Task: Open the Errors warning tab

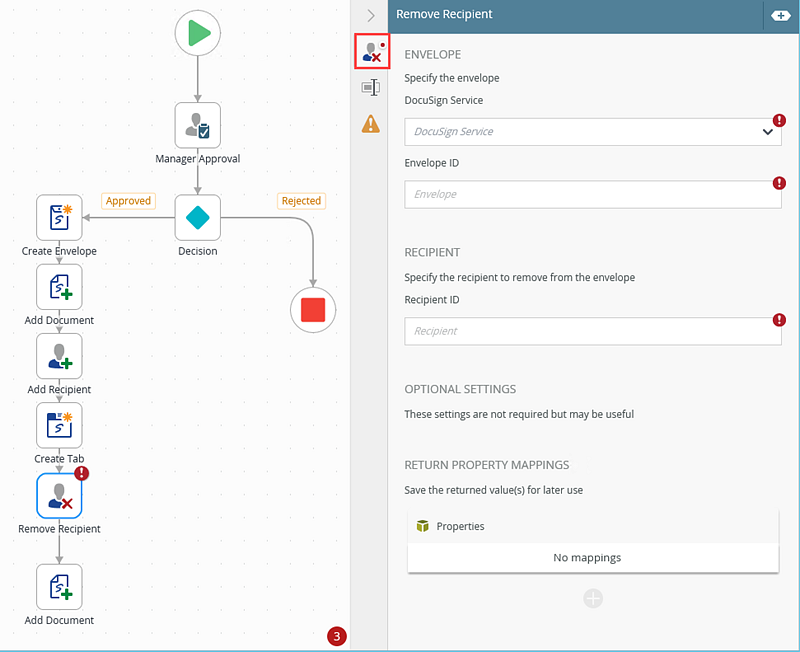Action: [371, 124]
